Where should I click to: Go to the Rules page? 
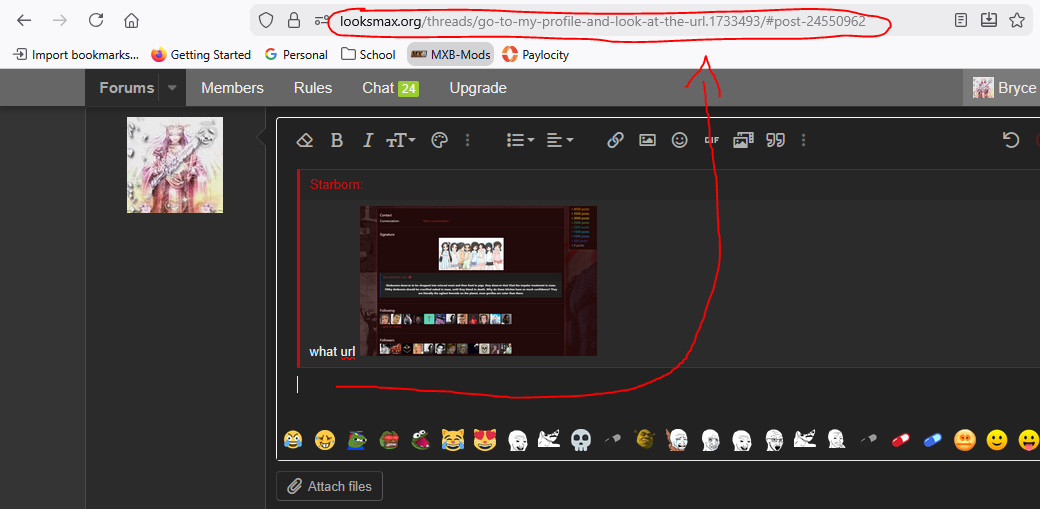[x=313, y=88]
